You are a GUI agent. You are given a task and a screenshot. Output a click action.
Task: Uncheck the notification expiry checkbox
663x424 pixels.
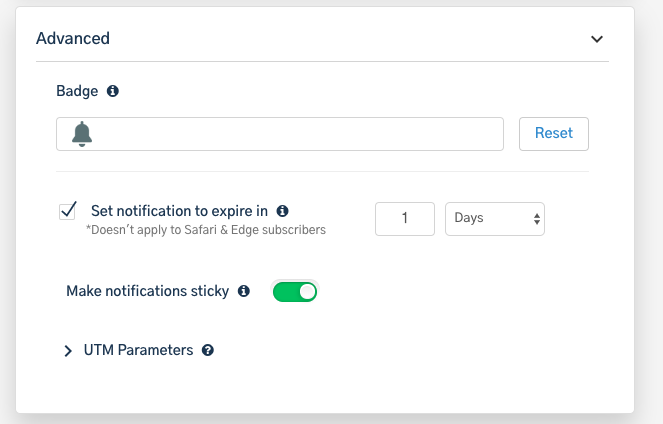coord(69,211)
